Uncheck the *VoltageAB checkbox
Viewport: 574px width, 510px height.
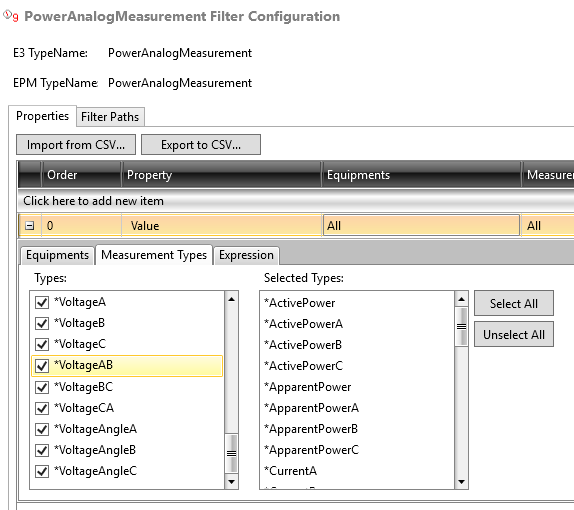42,365
